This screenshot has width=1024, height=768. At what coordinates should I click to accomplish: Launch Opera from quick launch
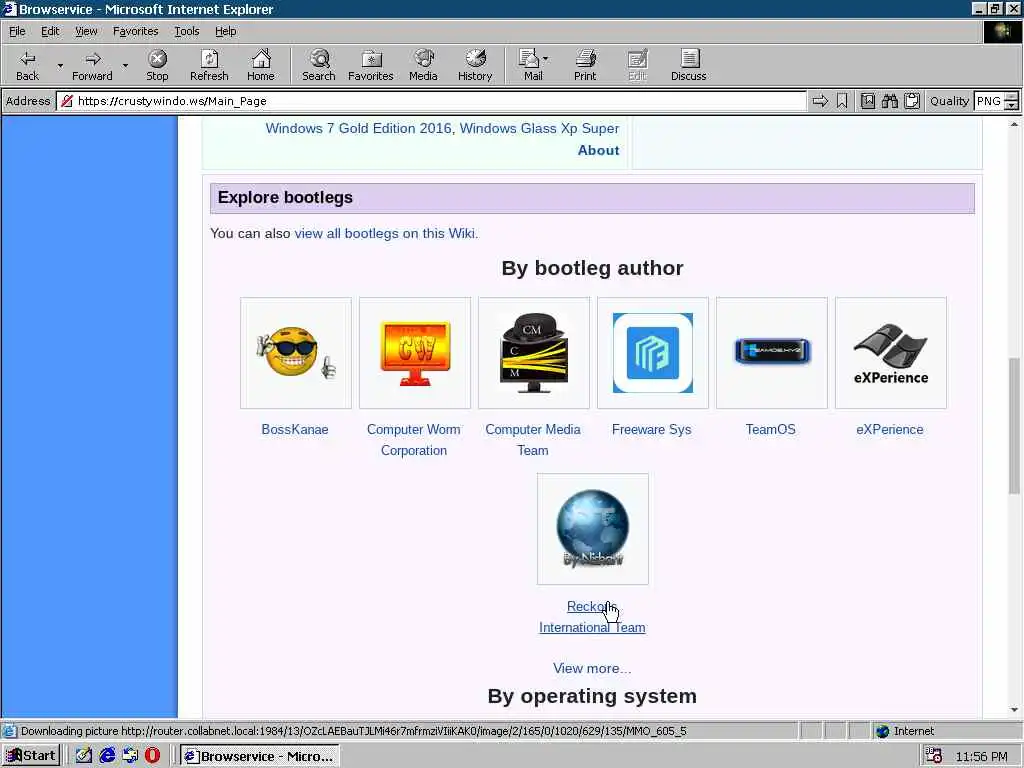tap(152, 756)
